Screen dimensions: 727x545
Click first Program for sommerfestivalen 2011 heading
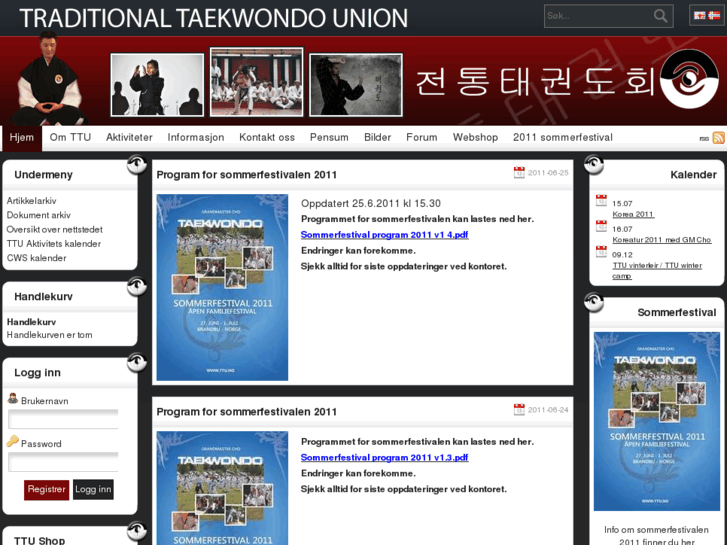pyautogui.click(x=247, y=175)
